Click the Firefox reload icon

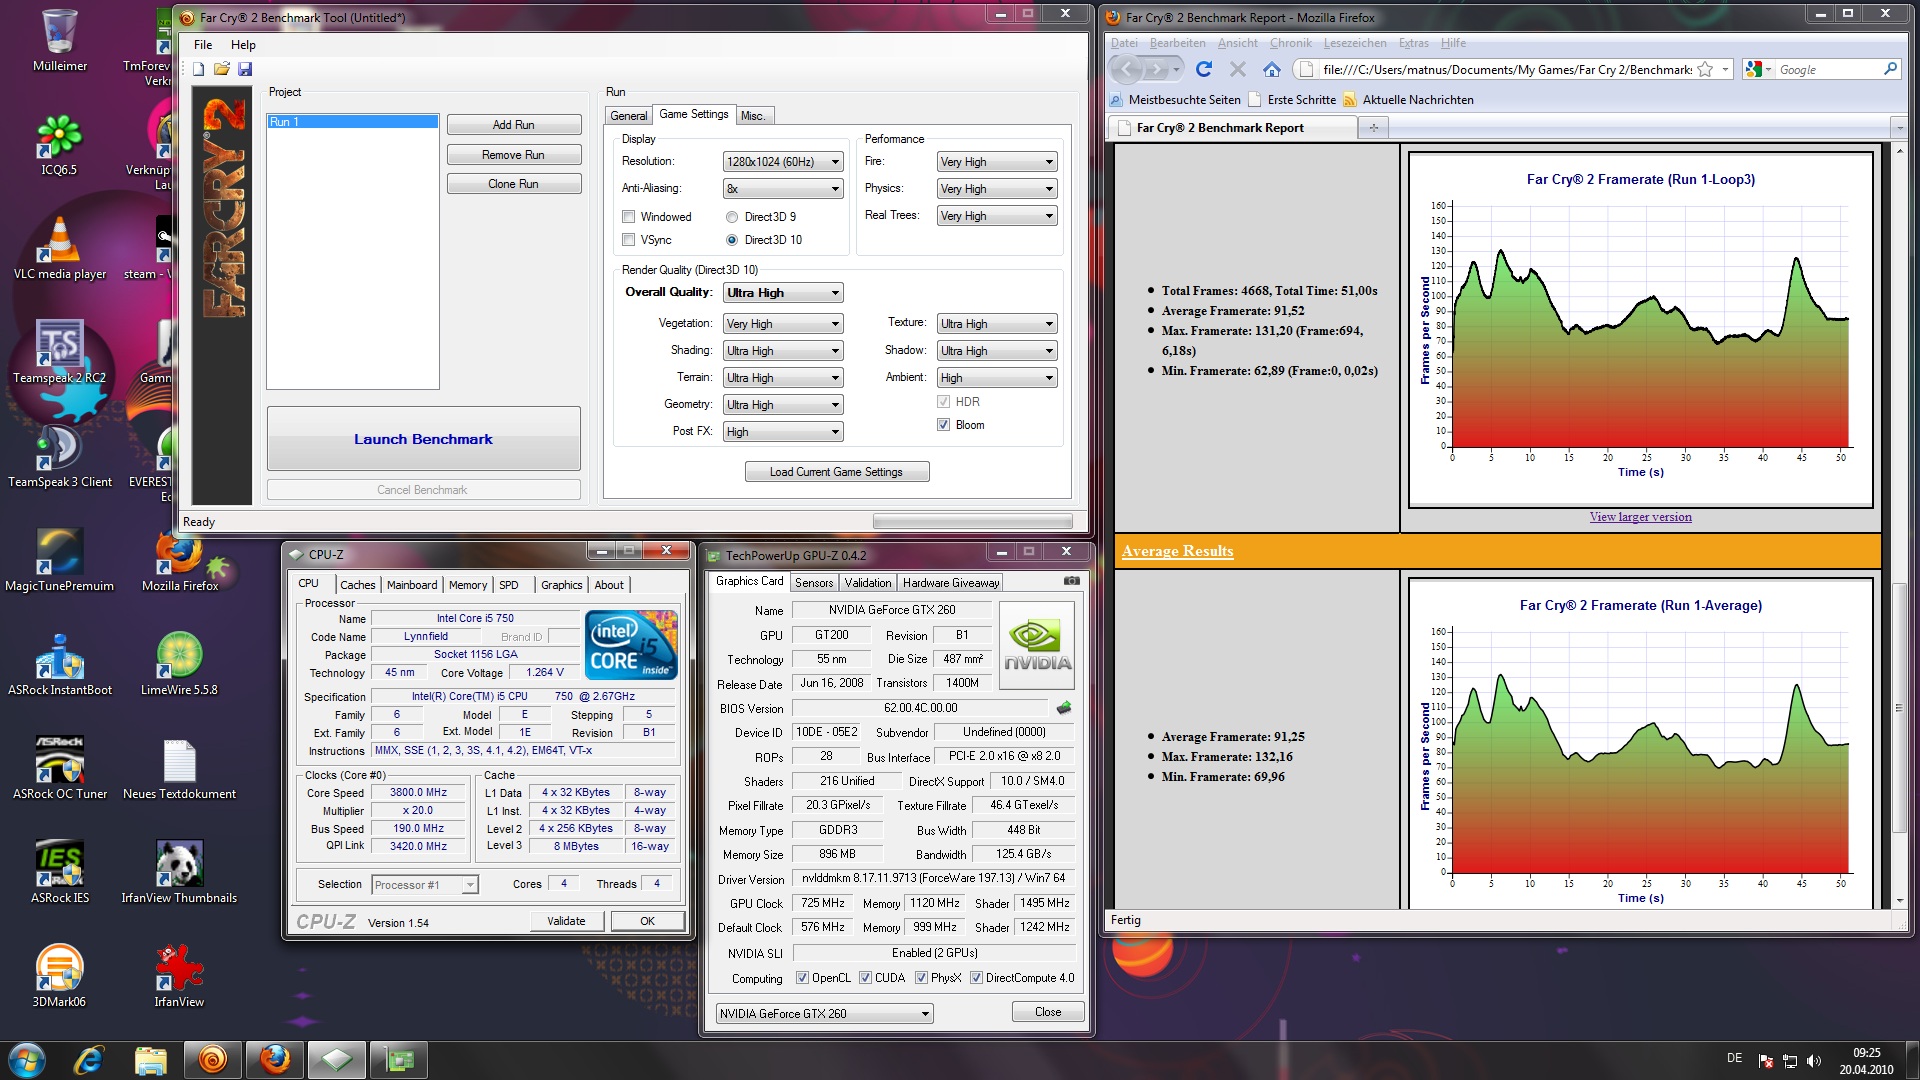(1204, 69)
